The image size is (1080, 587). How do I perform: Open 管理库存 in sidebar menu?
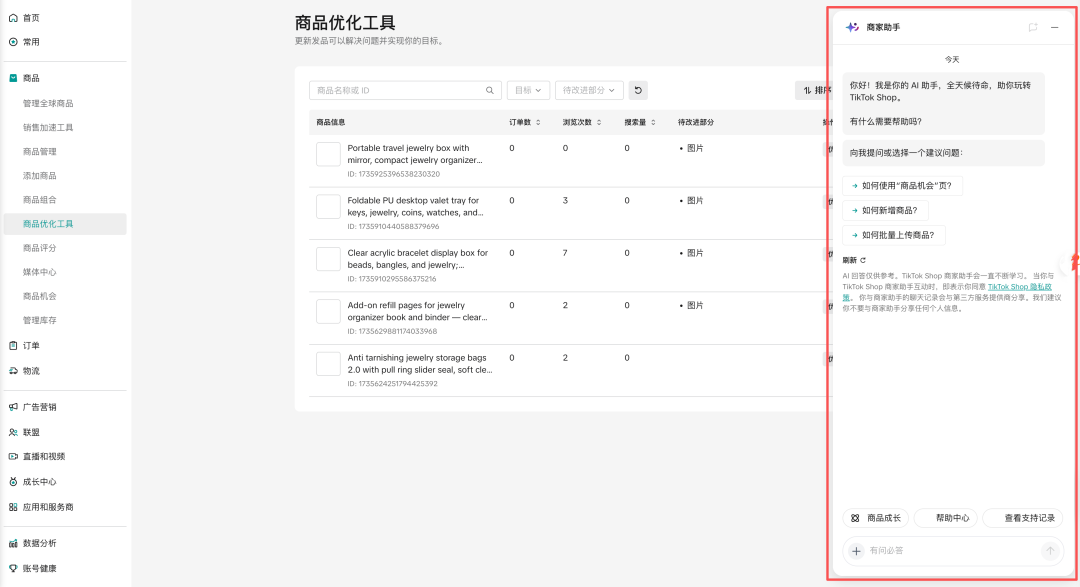40,320
